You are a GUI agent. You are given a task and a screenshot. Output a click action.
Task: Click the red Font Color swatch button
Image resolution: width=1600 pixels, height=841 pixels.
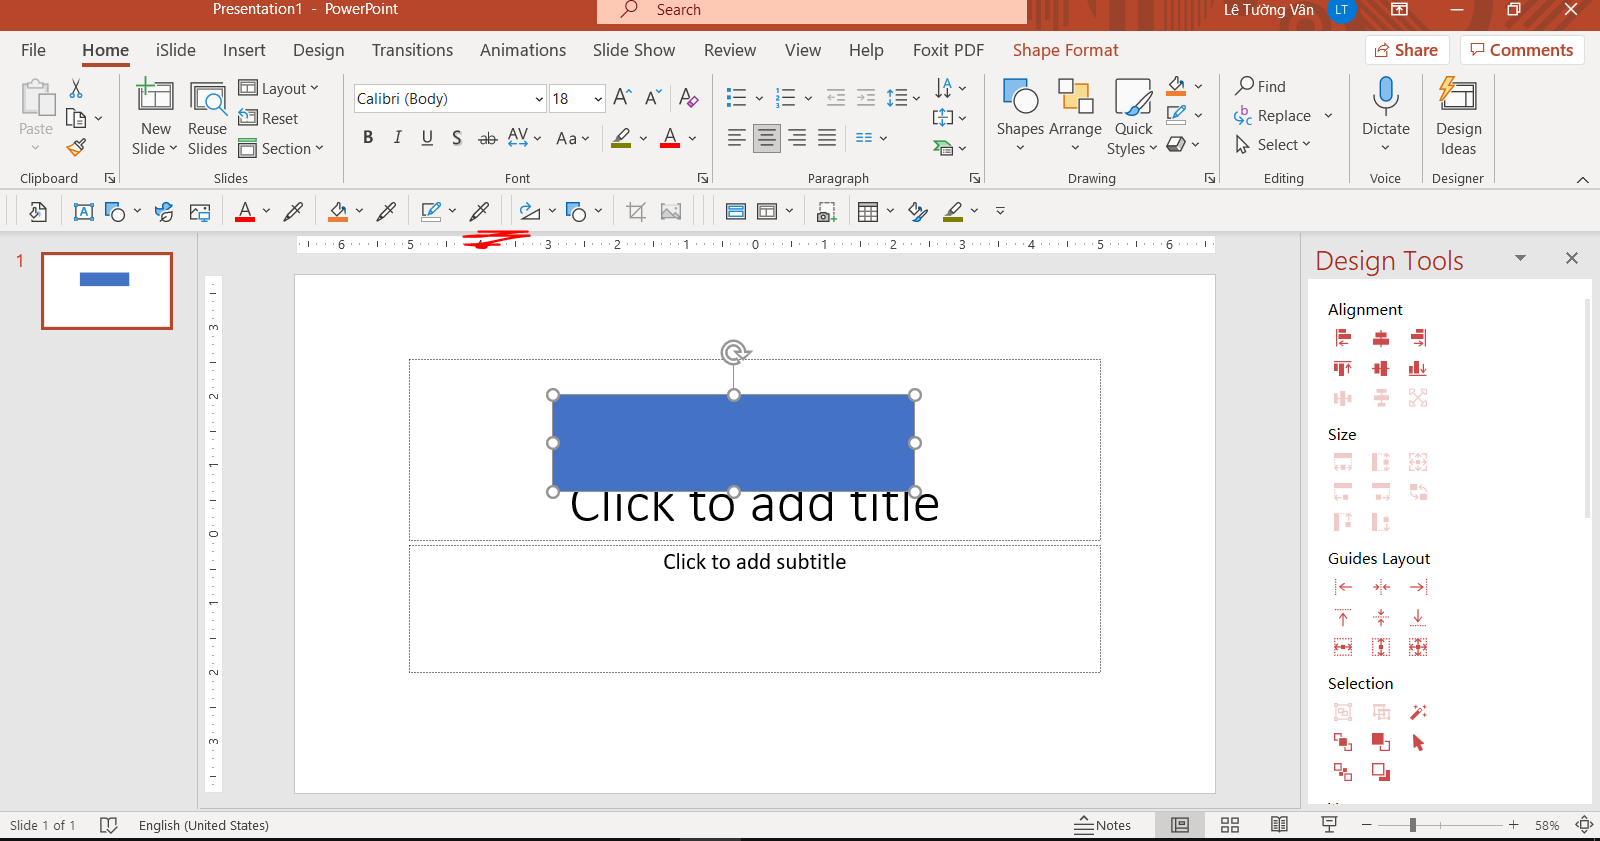click(670, 138)
